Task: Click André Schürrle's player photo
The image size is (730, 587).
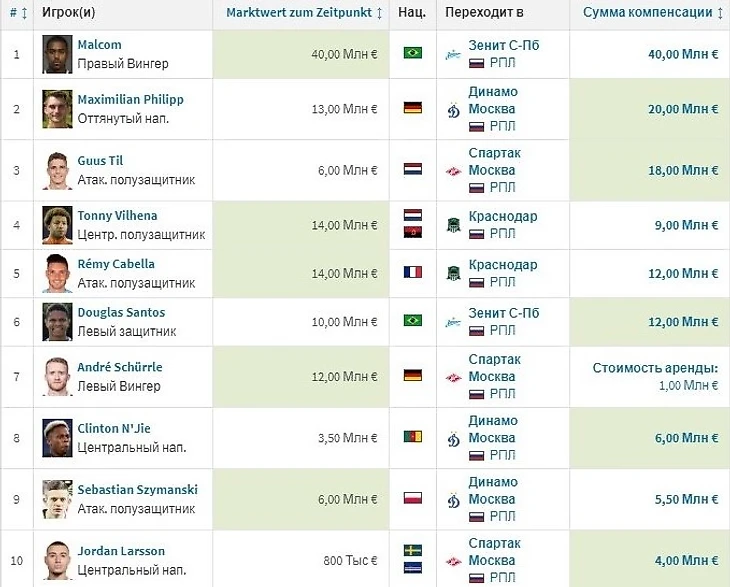Action: [x=58, y=376]
